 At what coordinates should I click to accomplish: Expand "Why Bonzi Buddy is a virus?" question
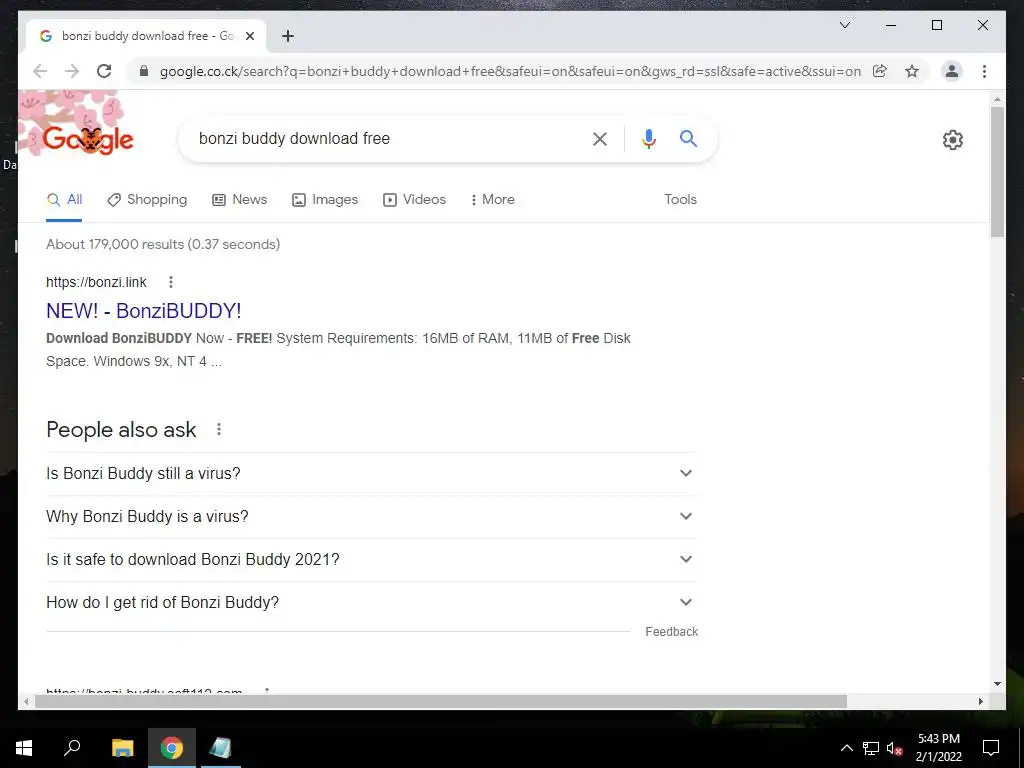pos(371,517)
